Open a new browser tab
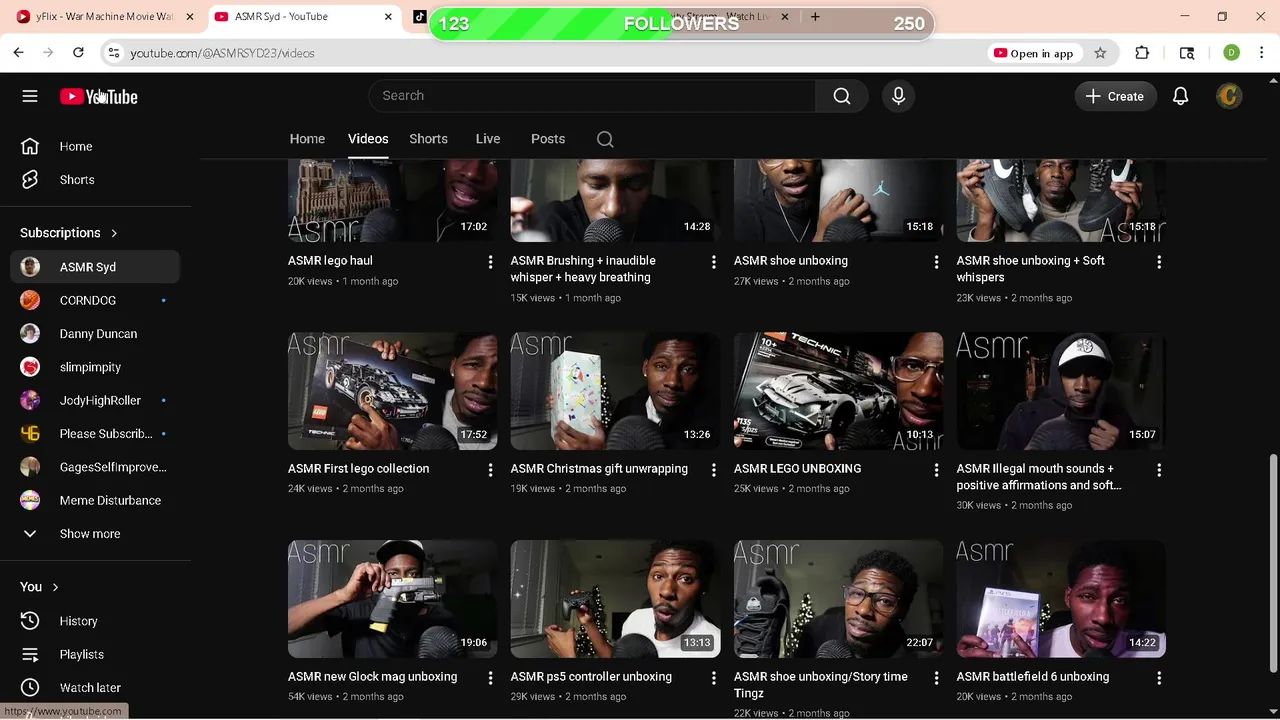Viewport: 1280px width, 720px height. (x=815, y=17)
